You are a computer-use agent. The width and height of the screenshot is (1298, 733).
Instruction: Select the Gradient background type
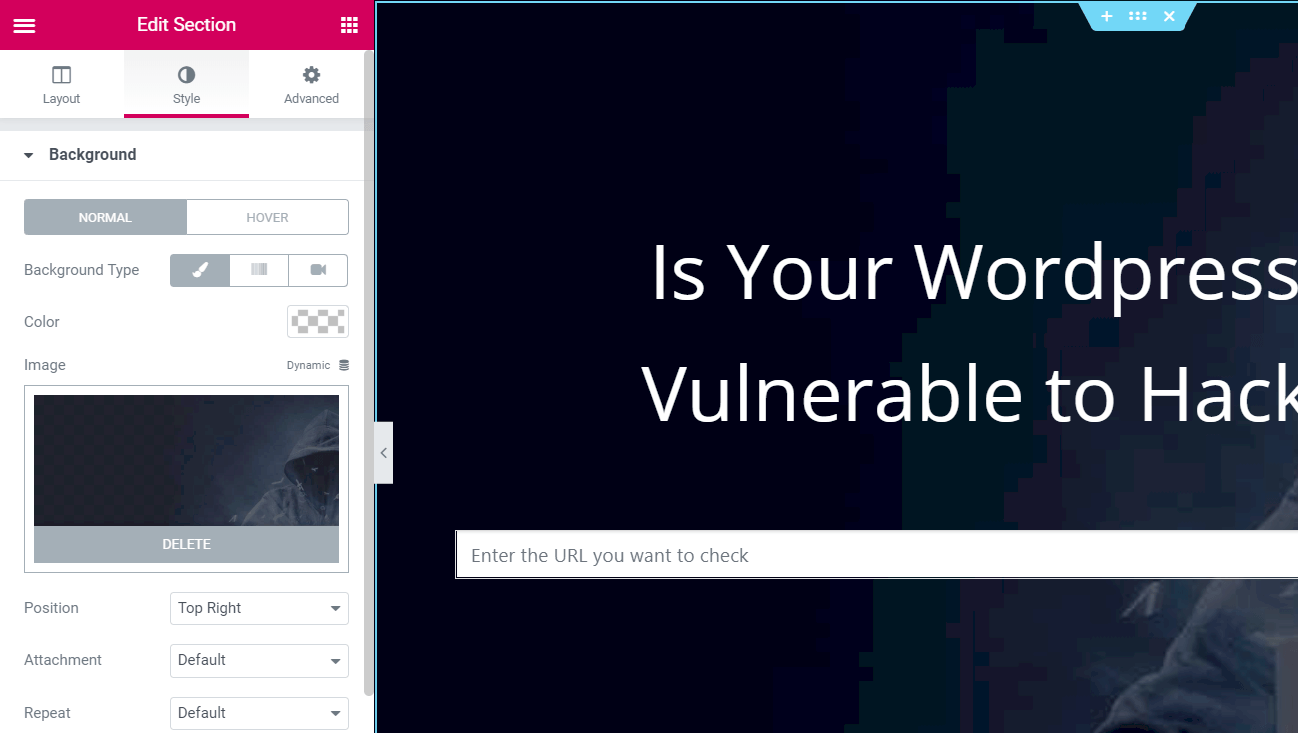[x=258, y=270]
